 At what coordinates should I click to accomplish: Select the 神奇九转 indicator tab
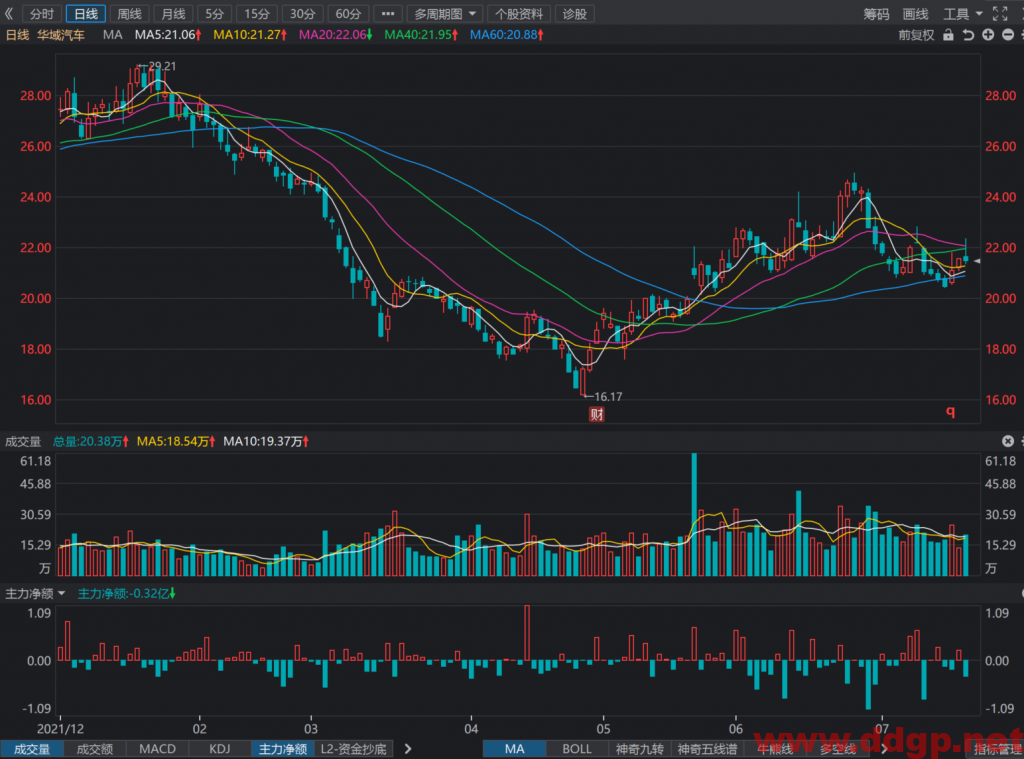639,749
